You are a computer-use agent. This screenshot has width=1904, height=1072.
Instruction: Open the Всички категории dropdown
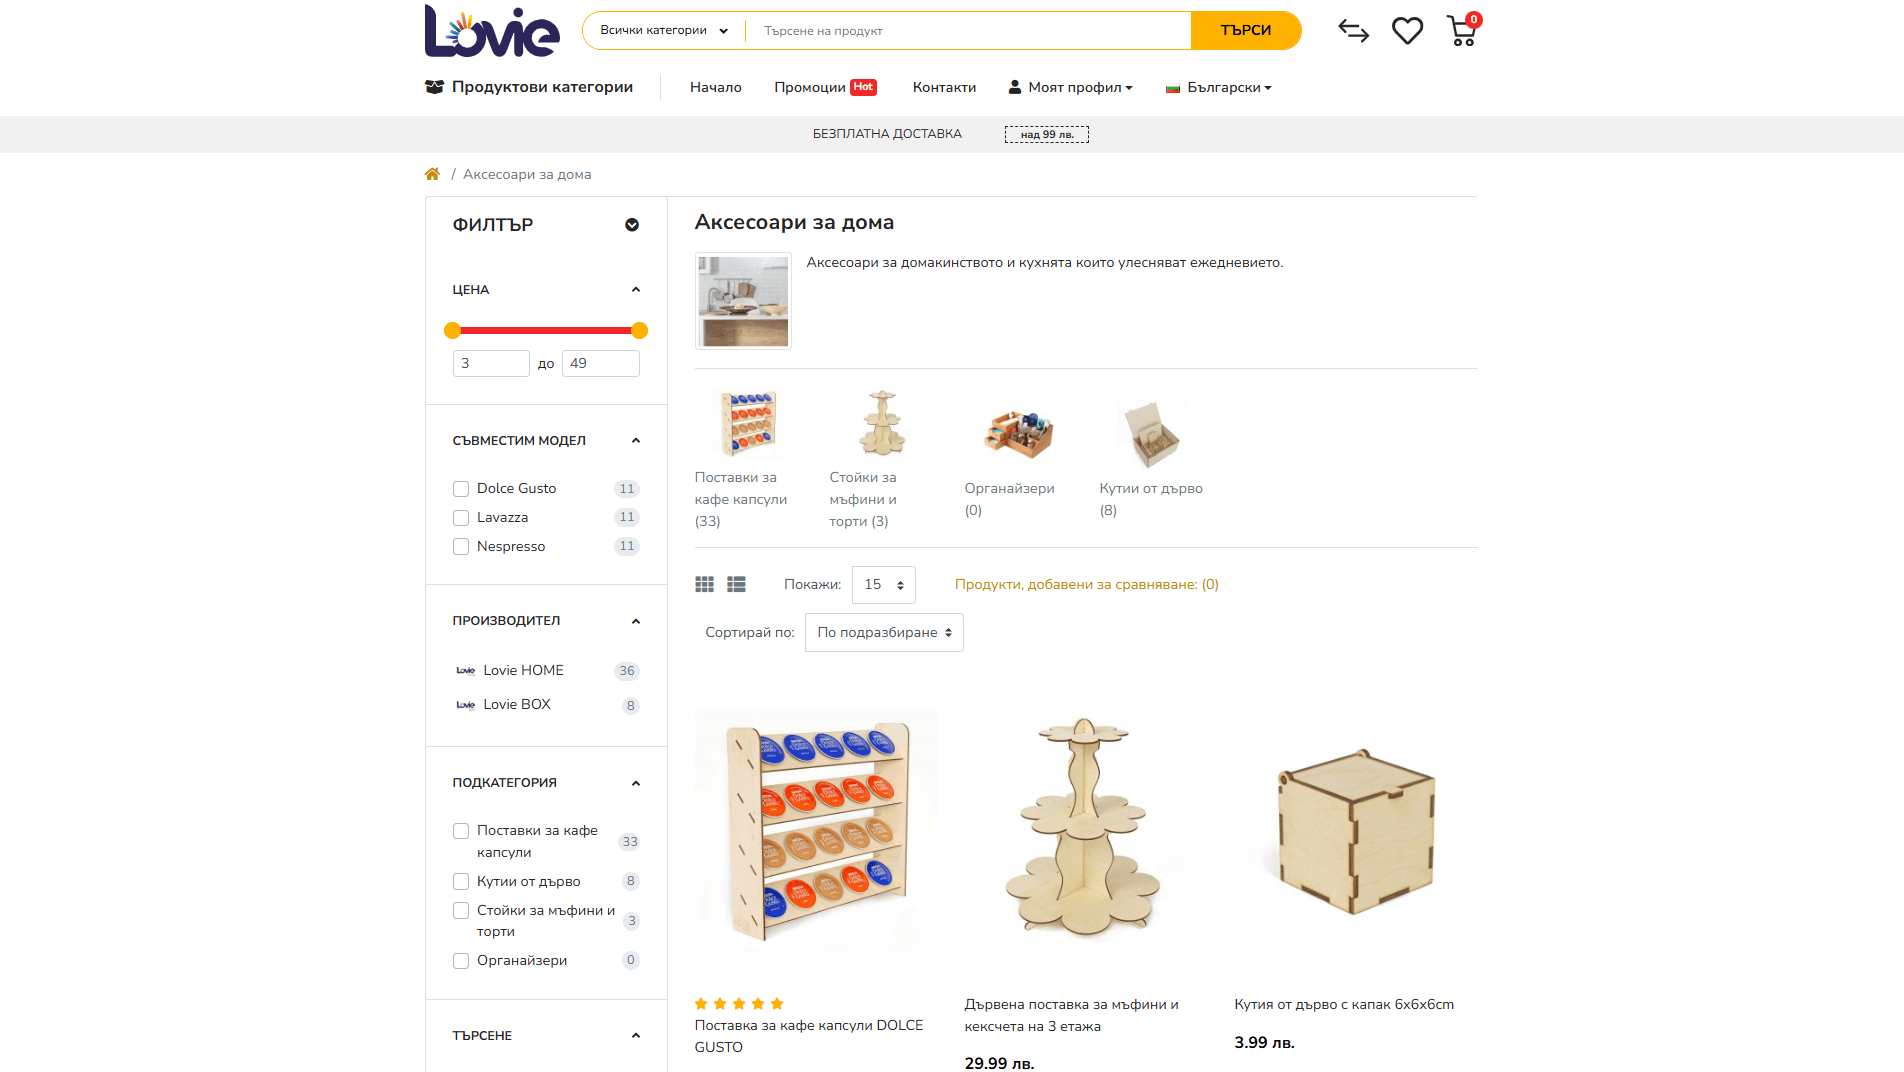coord(664,31)
